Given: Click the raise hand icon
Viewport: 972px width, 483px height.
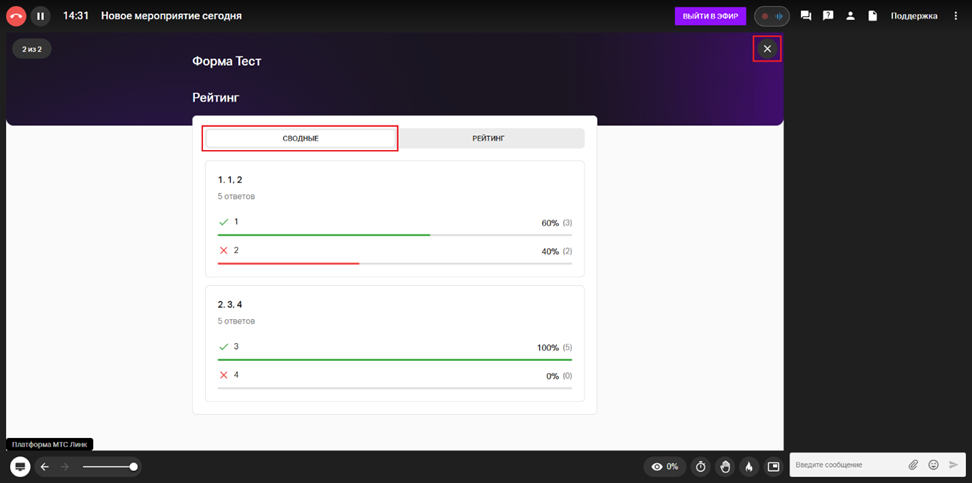Looking at the screenshot, I should click(x=725, y=466).
